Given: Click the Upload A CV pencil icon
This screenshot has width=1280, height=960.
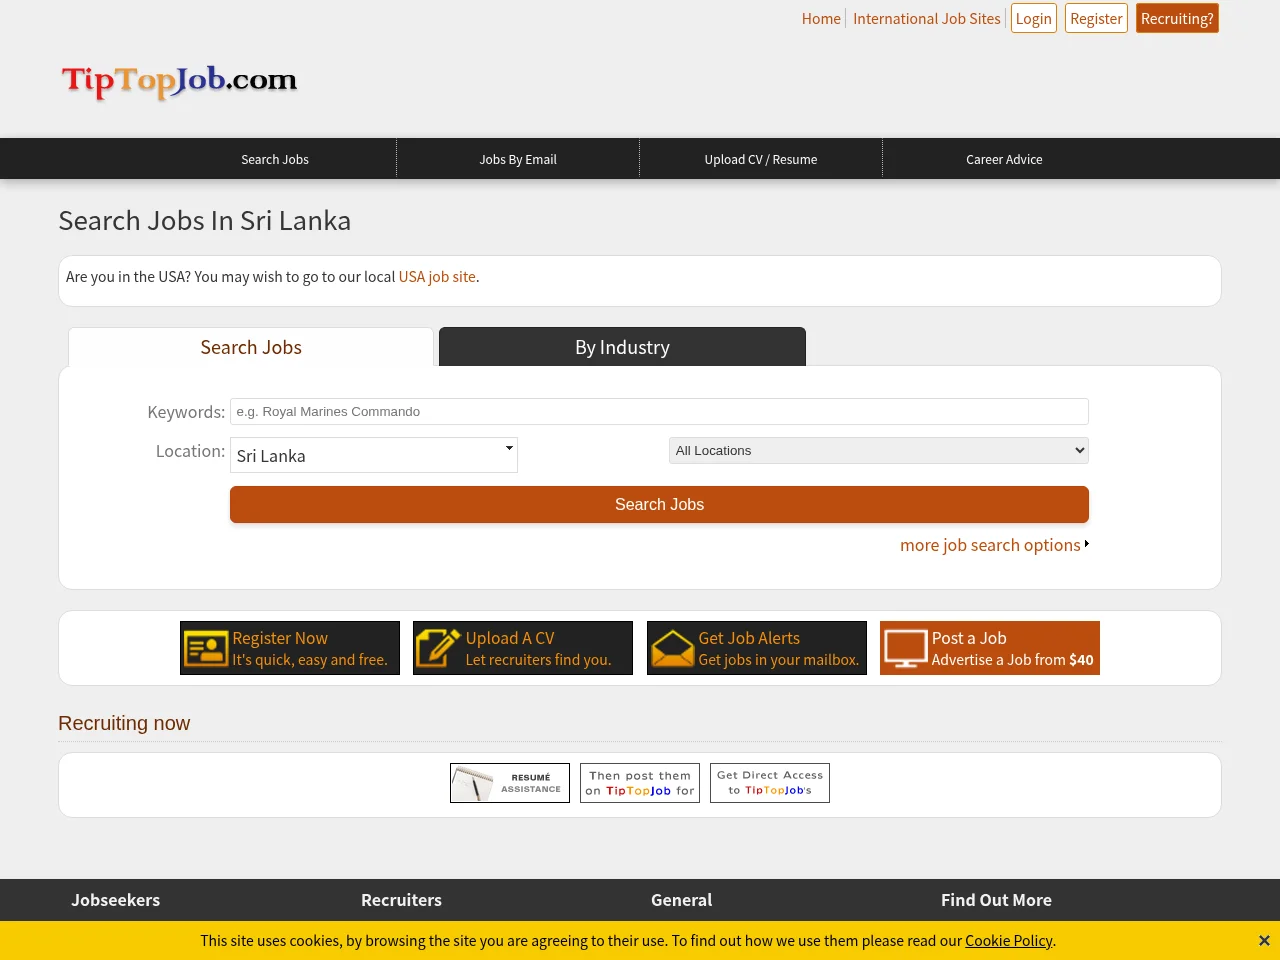Looking at the screenshot, I should 438,648.
